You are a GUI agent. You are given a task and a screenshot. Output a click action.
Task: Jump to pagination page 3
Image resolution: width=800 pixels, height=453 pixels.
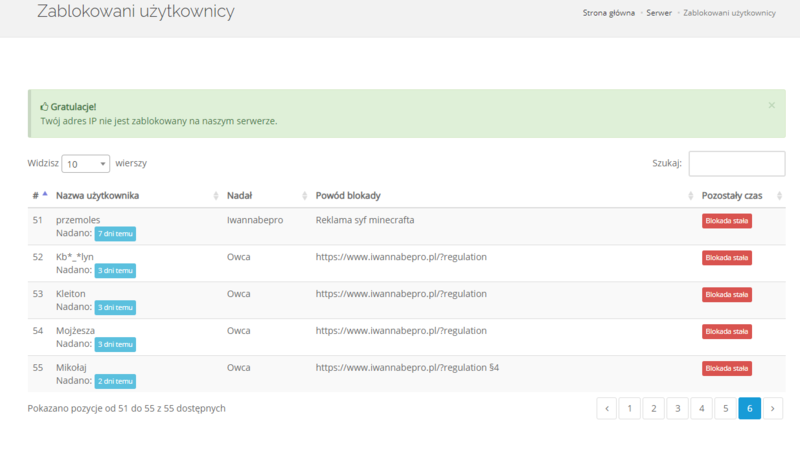[x=678, y=408]
